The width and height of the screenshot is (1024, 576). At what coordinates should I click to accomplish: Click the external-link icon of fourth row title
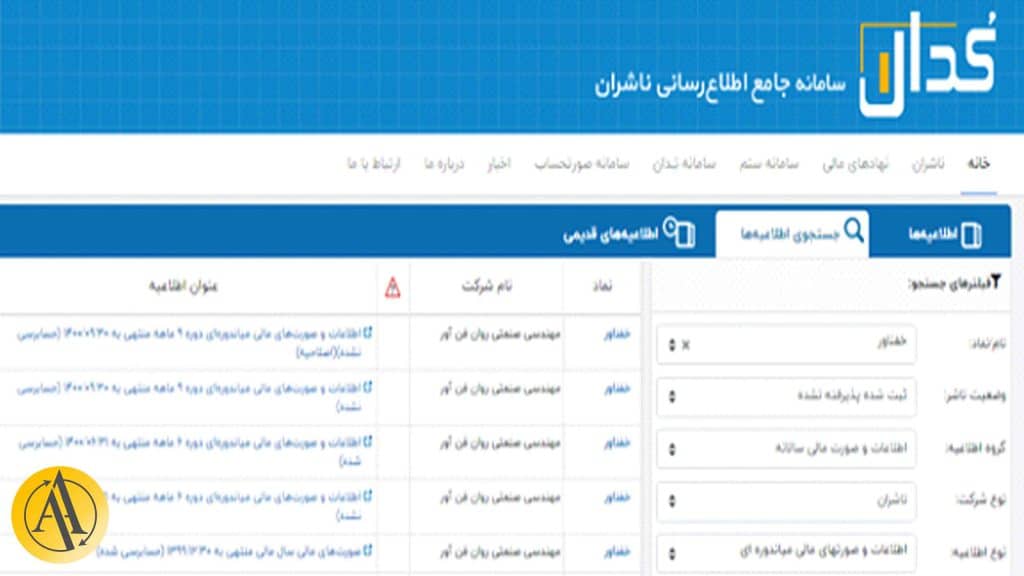pyautogui.click(x=368, y=496)
